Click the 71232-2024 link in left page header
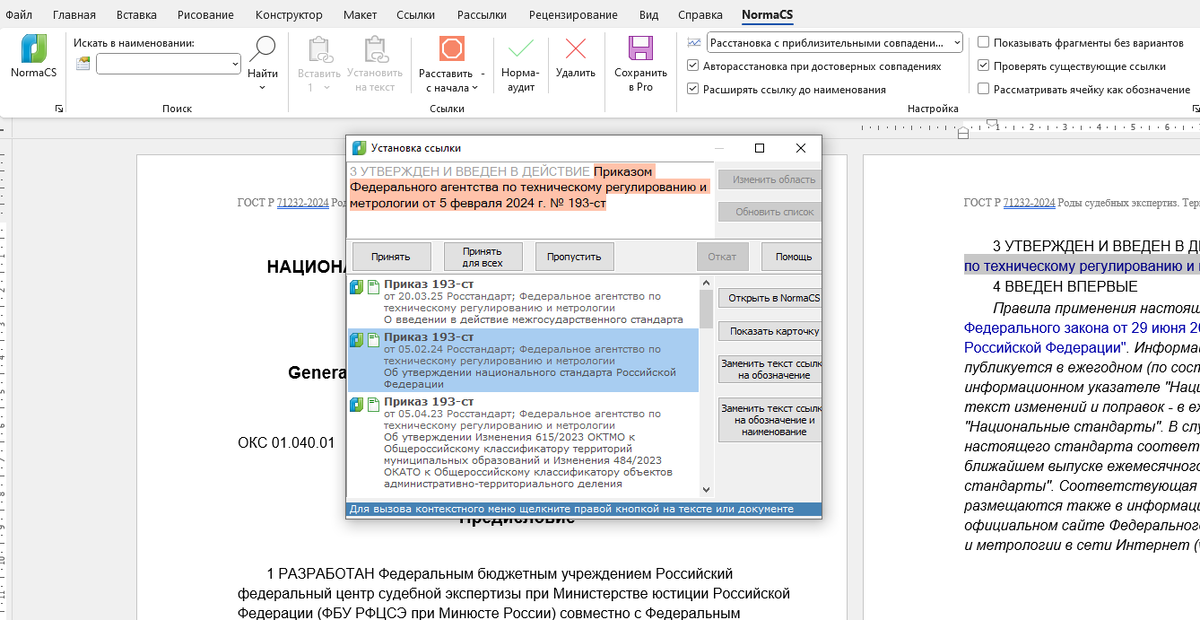 coord(302,203)
